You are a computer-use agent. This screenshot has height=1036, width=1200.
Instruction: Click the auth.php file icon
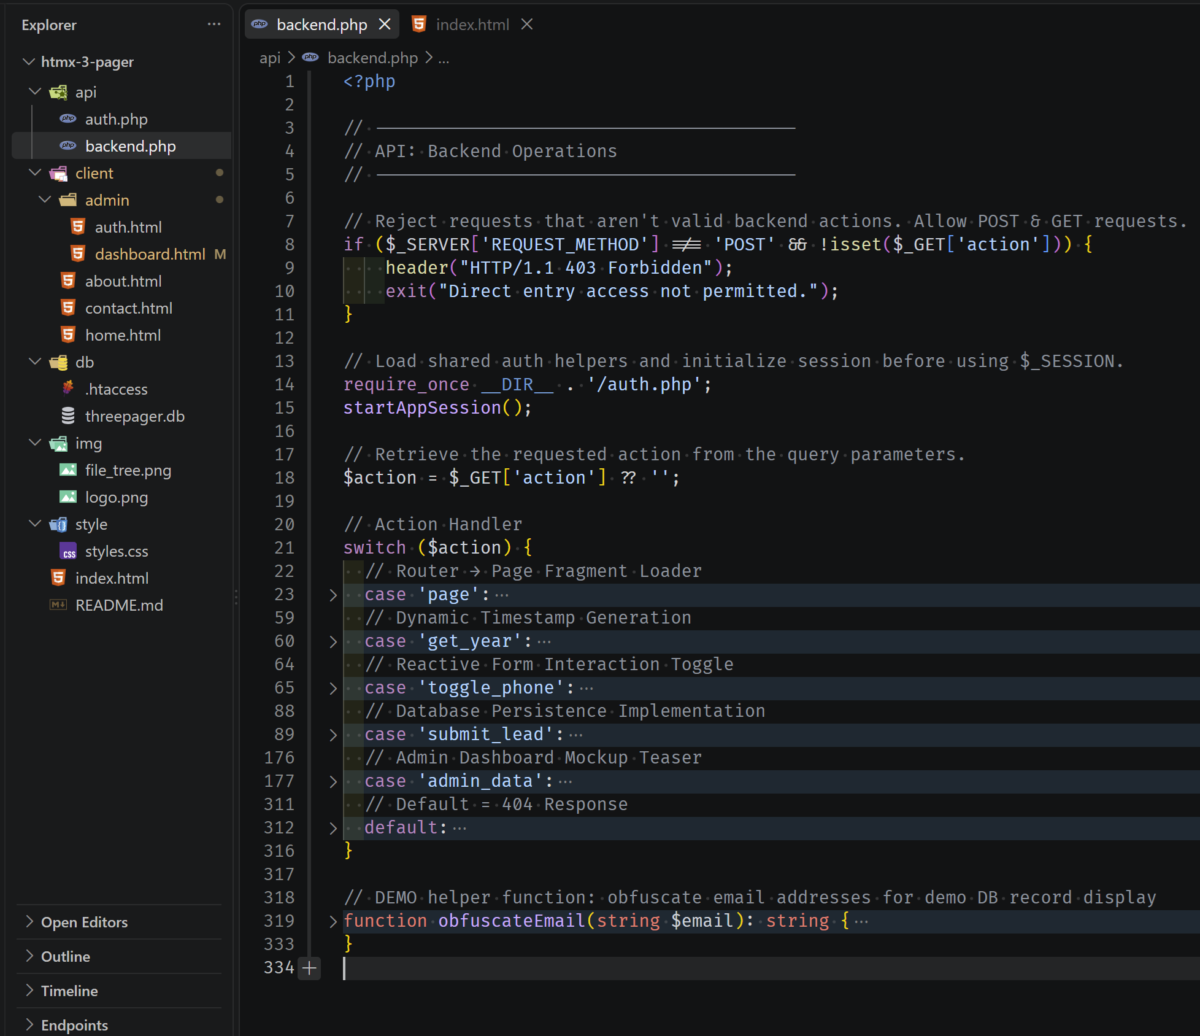pos(68,119)
